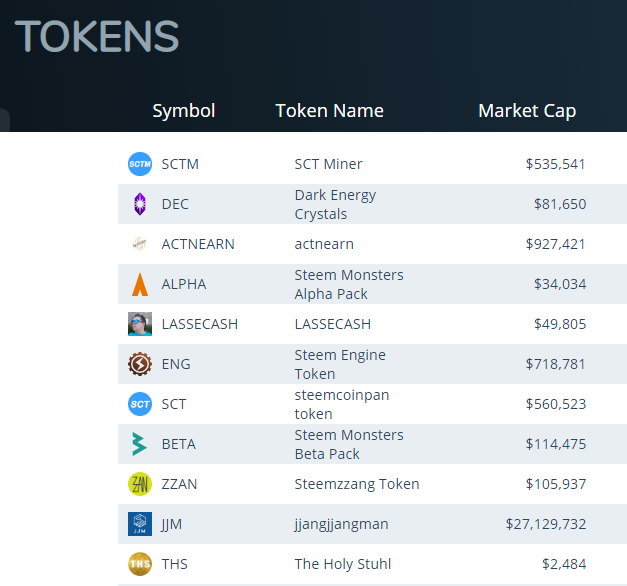Click Steem Monsters Alpha Pack name

(x=349, y=284)
